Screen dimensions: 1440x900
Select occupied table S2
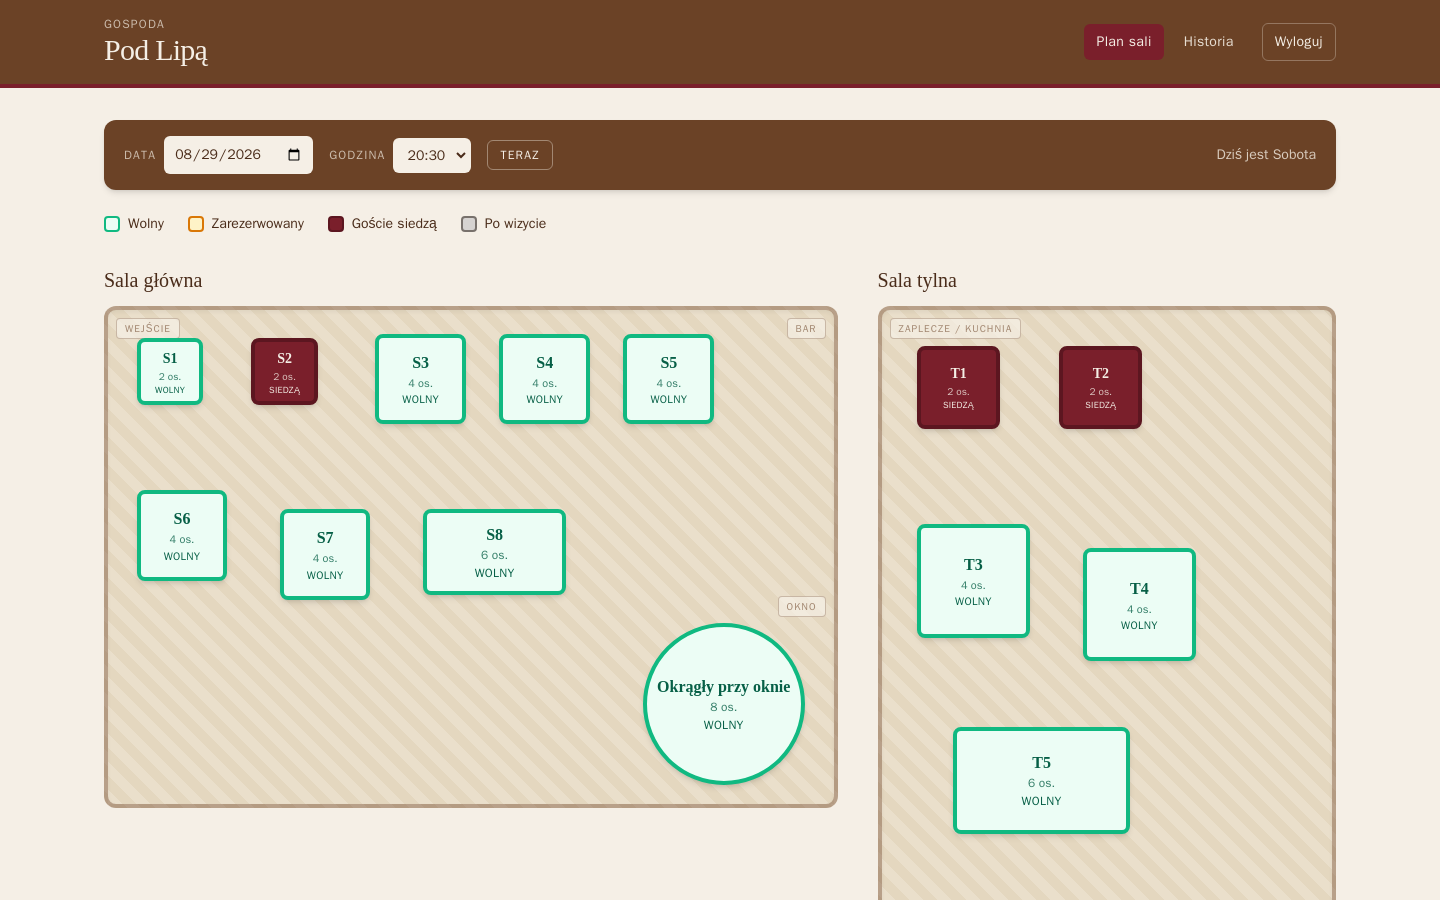point(284,372)
